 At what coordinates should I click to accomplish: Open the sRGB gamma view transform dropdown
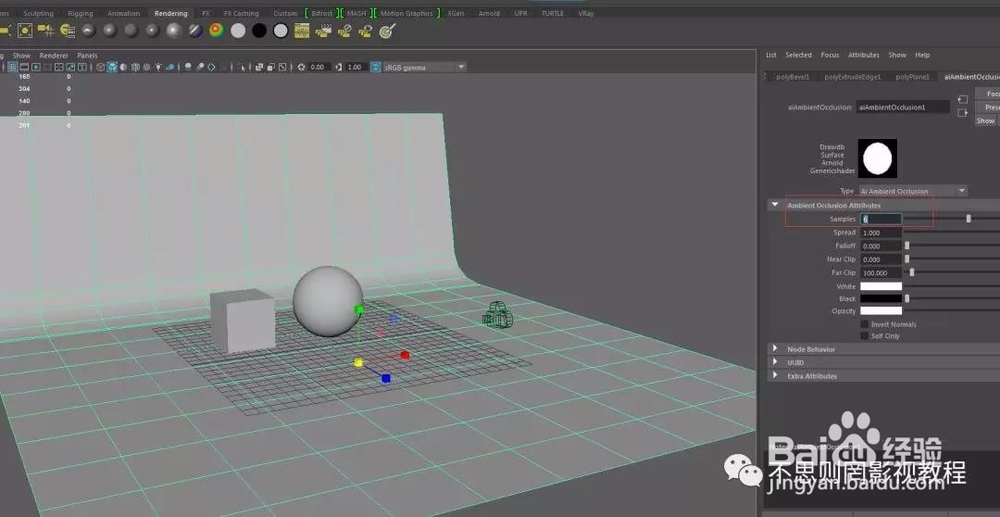424,67
